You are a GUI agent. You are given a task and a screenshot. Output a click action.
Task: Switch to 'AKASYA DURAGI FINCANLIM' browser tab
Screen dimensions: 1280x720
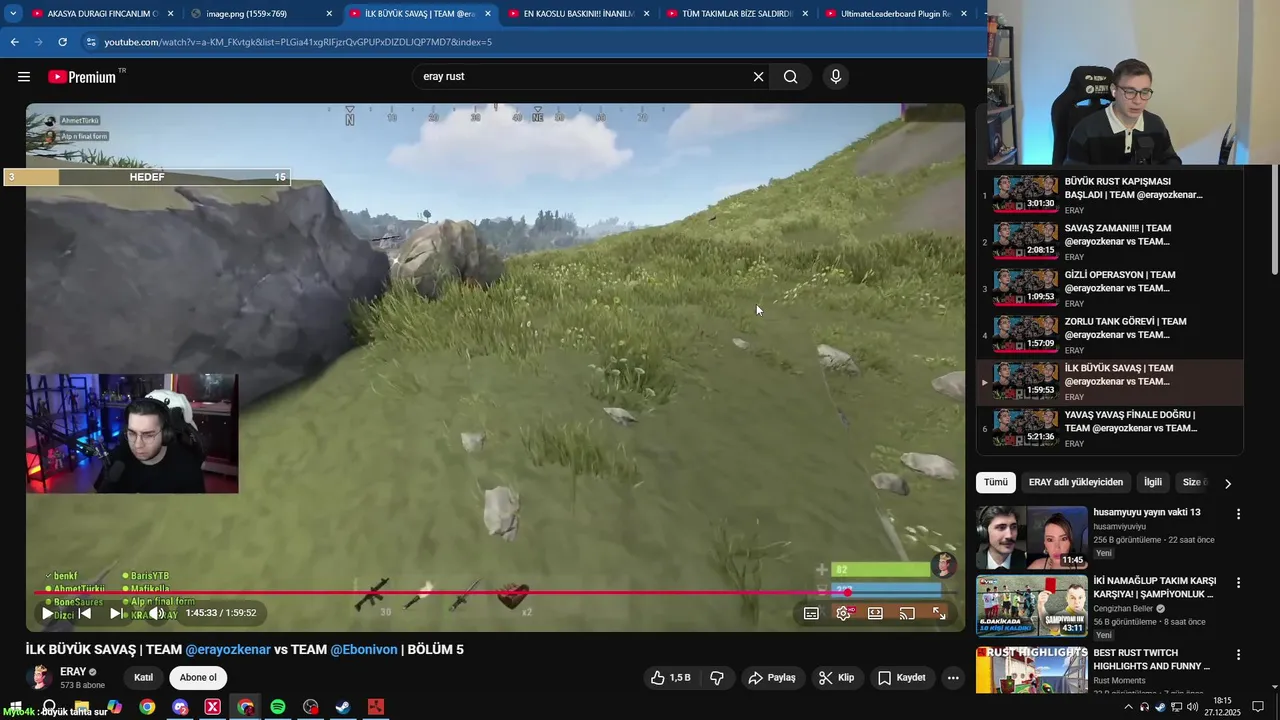tap(103, 14)
